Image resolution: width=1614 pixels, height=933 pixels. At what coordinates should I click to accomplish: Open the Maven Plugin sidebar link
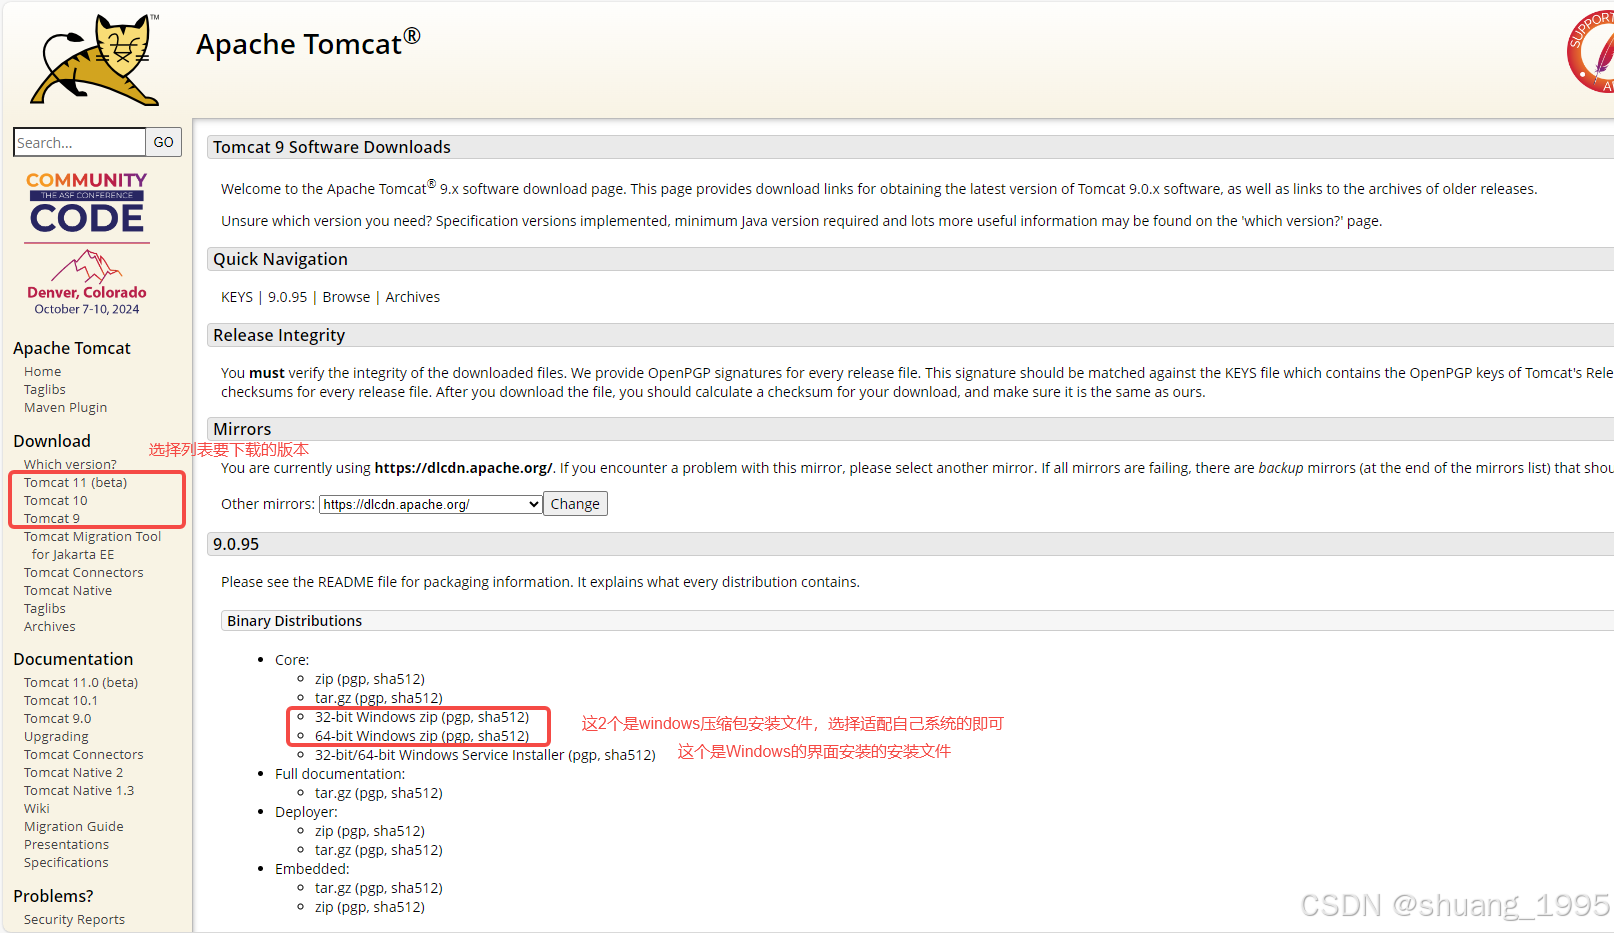tap(65, 407)
